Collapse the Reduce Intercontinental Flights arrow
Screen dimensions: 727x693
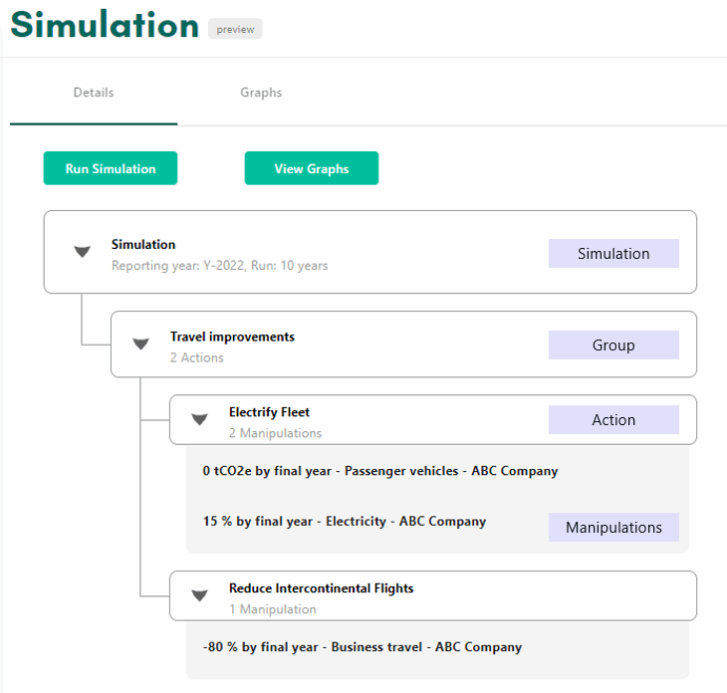click(199, 595)
